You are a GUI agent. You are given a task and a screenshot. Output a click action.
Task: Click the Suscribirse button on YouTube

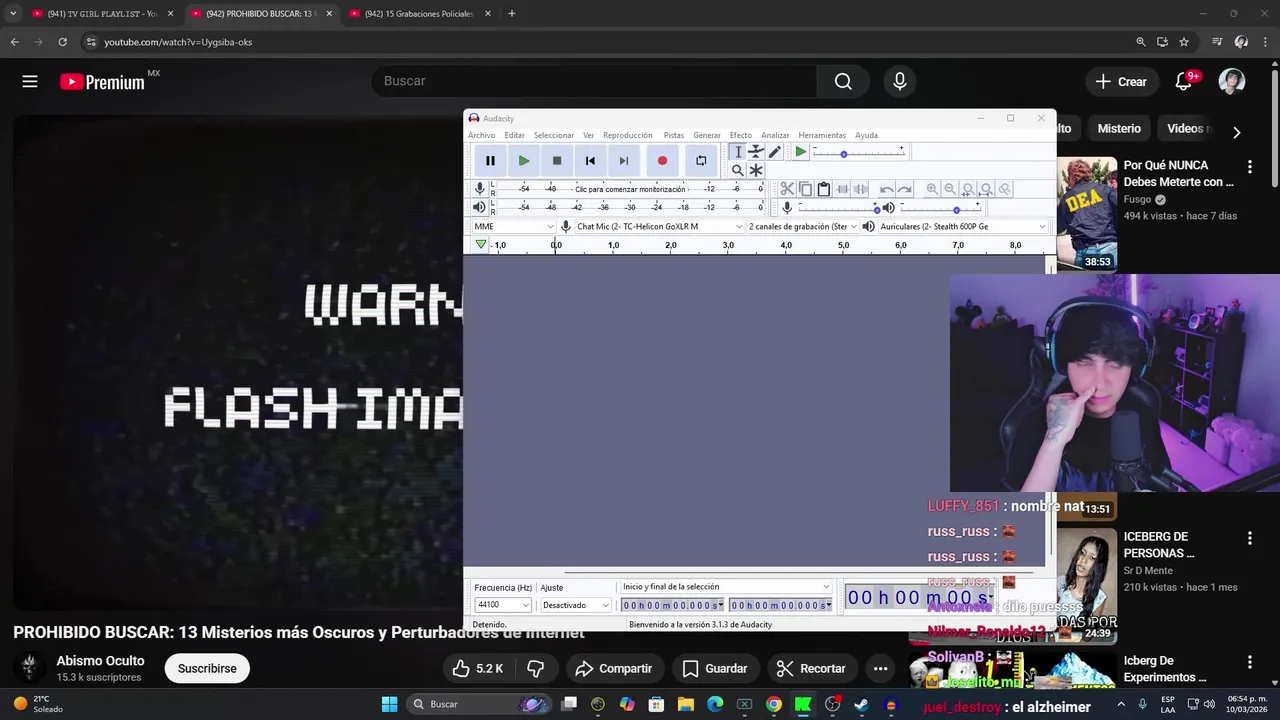(x=207, y=668)
